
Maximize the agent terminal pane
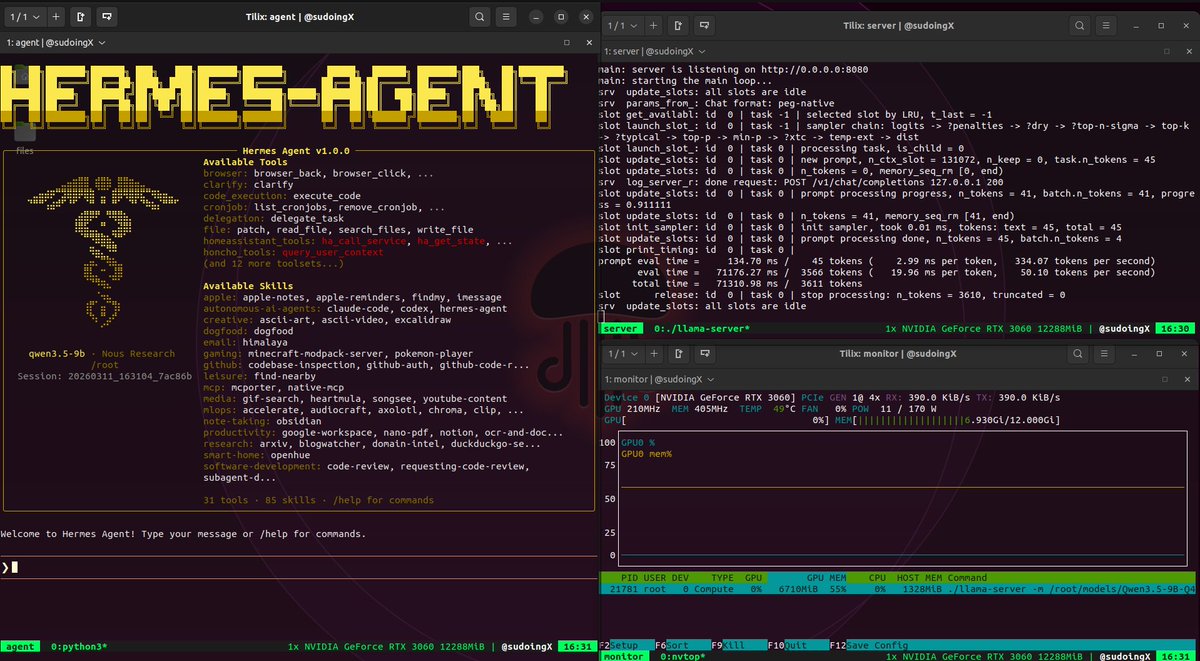click(566, 42)
